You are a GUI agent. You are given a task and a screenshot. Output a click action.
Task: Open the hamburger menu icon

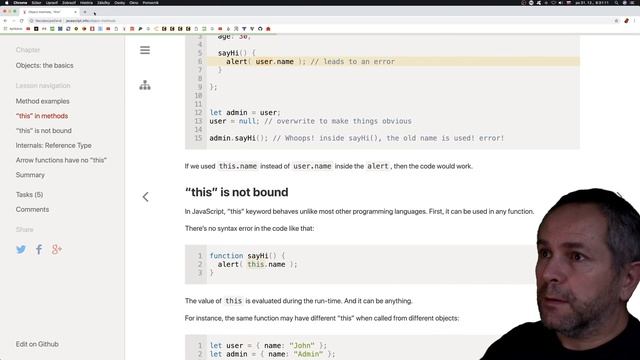tap(145, 50)
